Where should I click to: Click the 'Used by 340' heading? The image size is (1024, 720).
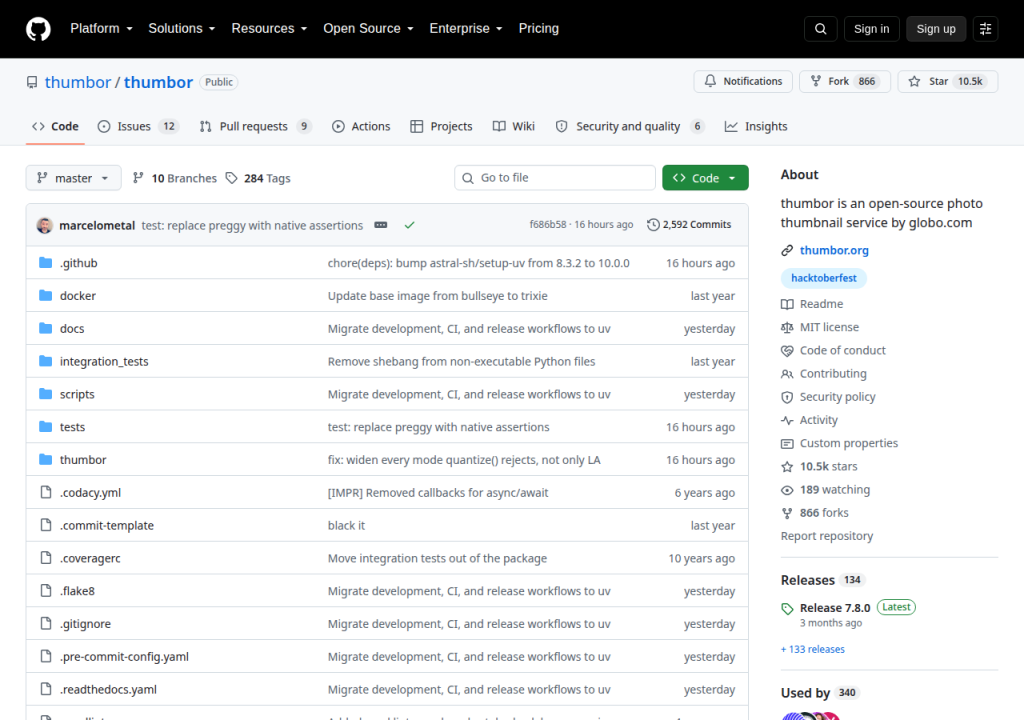pos(819,693)
